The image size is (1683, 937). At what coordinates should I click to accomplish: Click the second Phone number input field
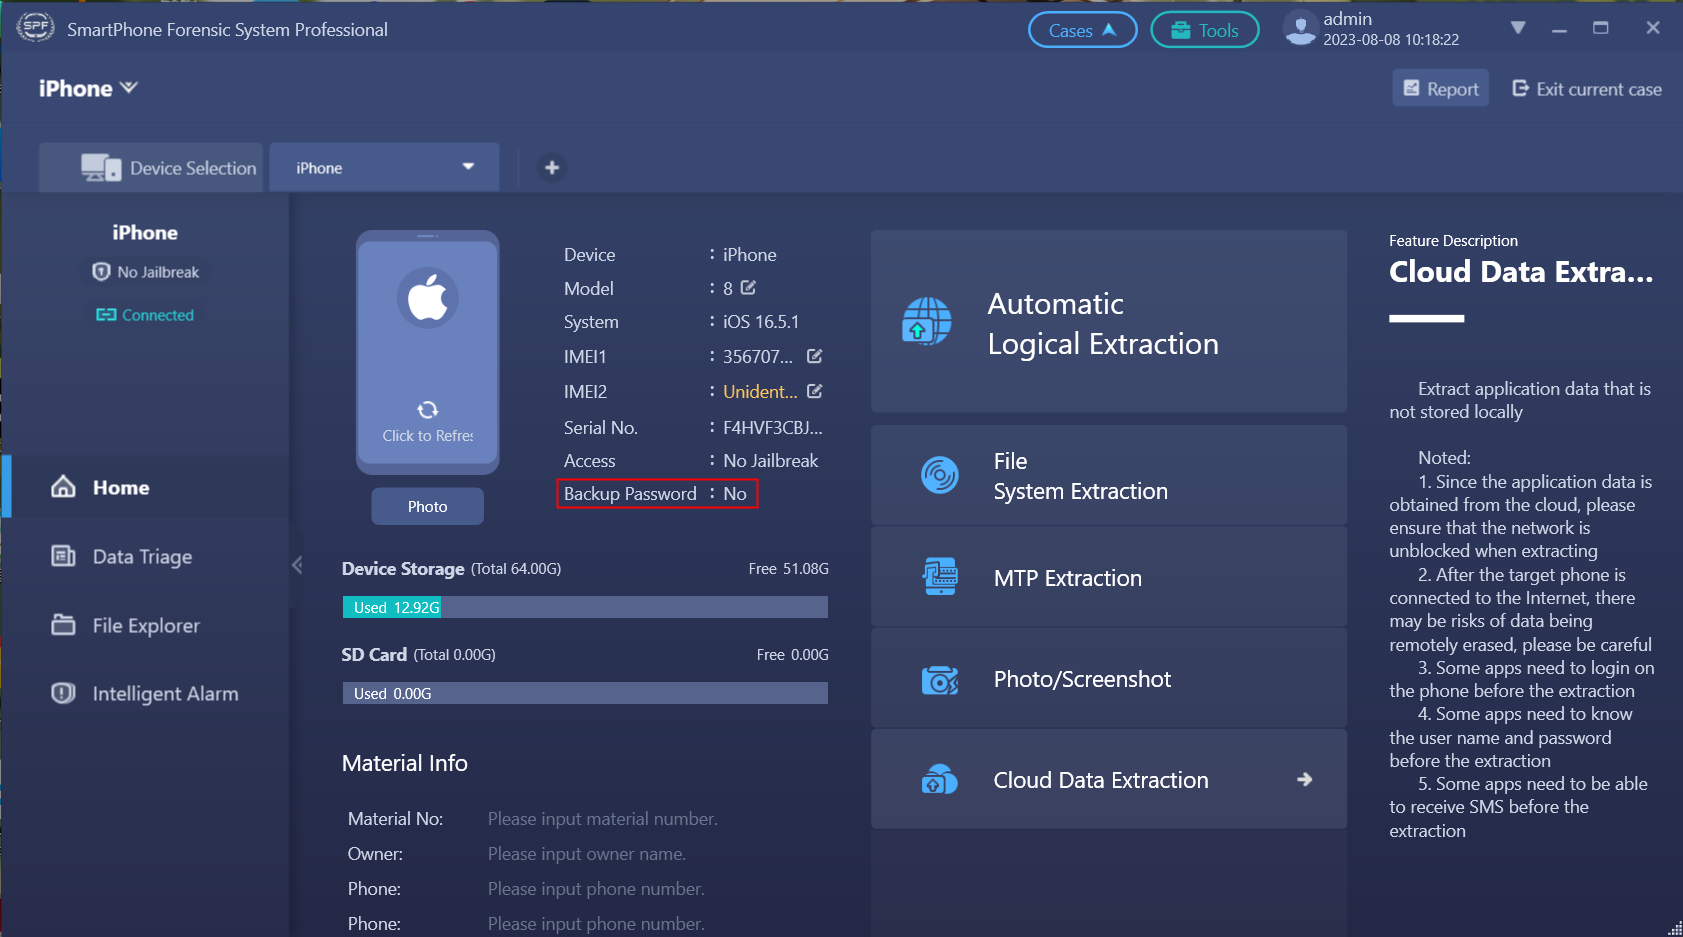596,924
